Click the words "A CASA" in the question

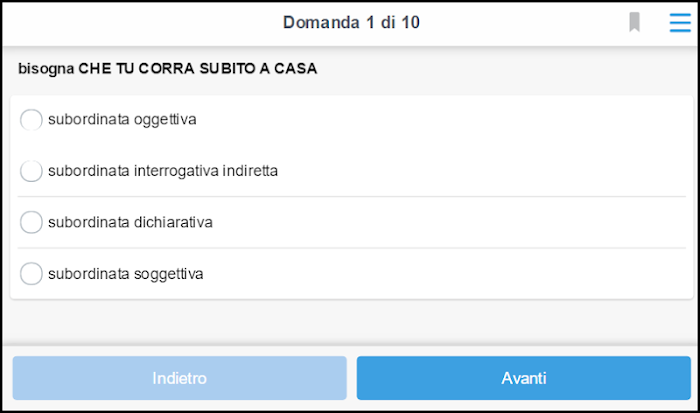288,68
